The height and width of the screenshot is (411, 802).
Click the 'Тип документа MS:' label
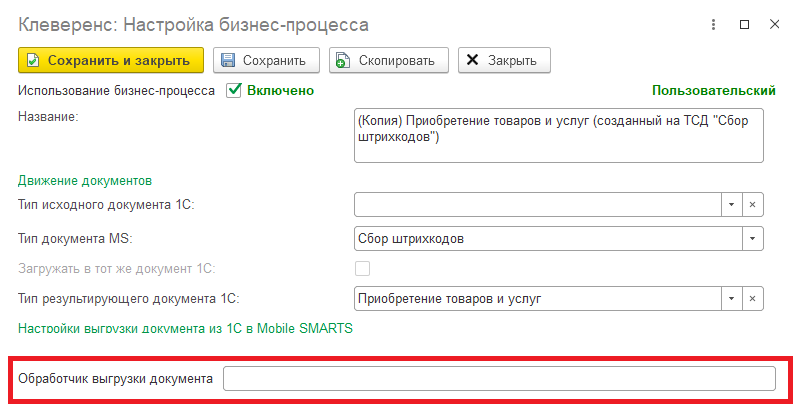tap(75, 239)
